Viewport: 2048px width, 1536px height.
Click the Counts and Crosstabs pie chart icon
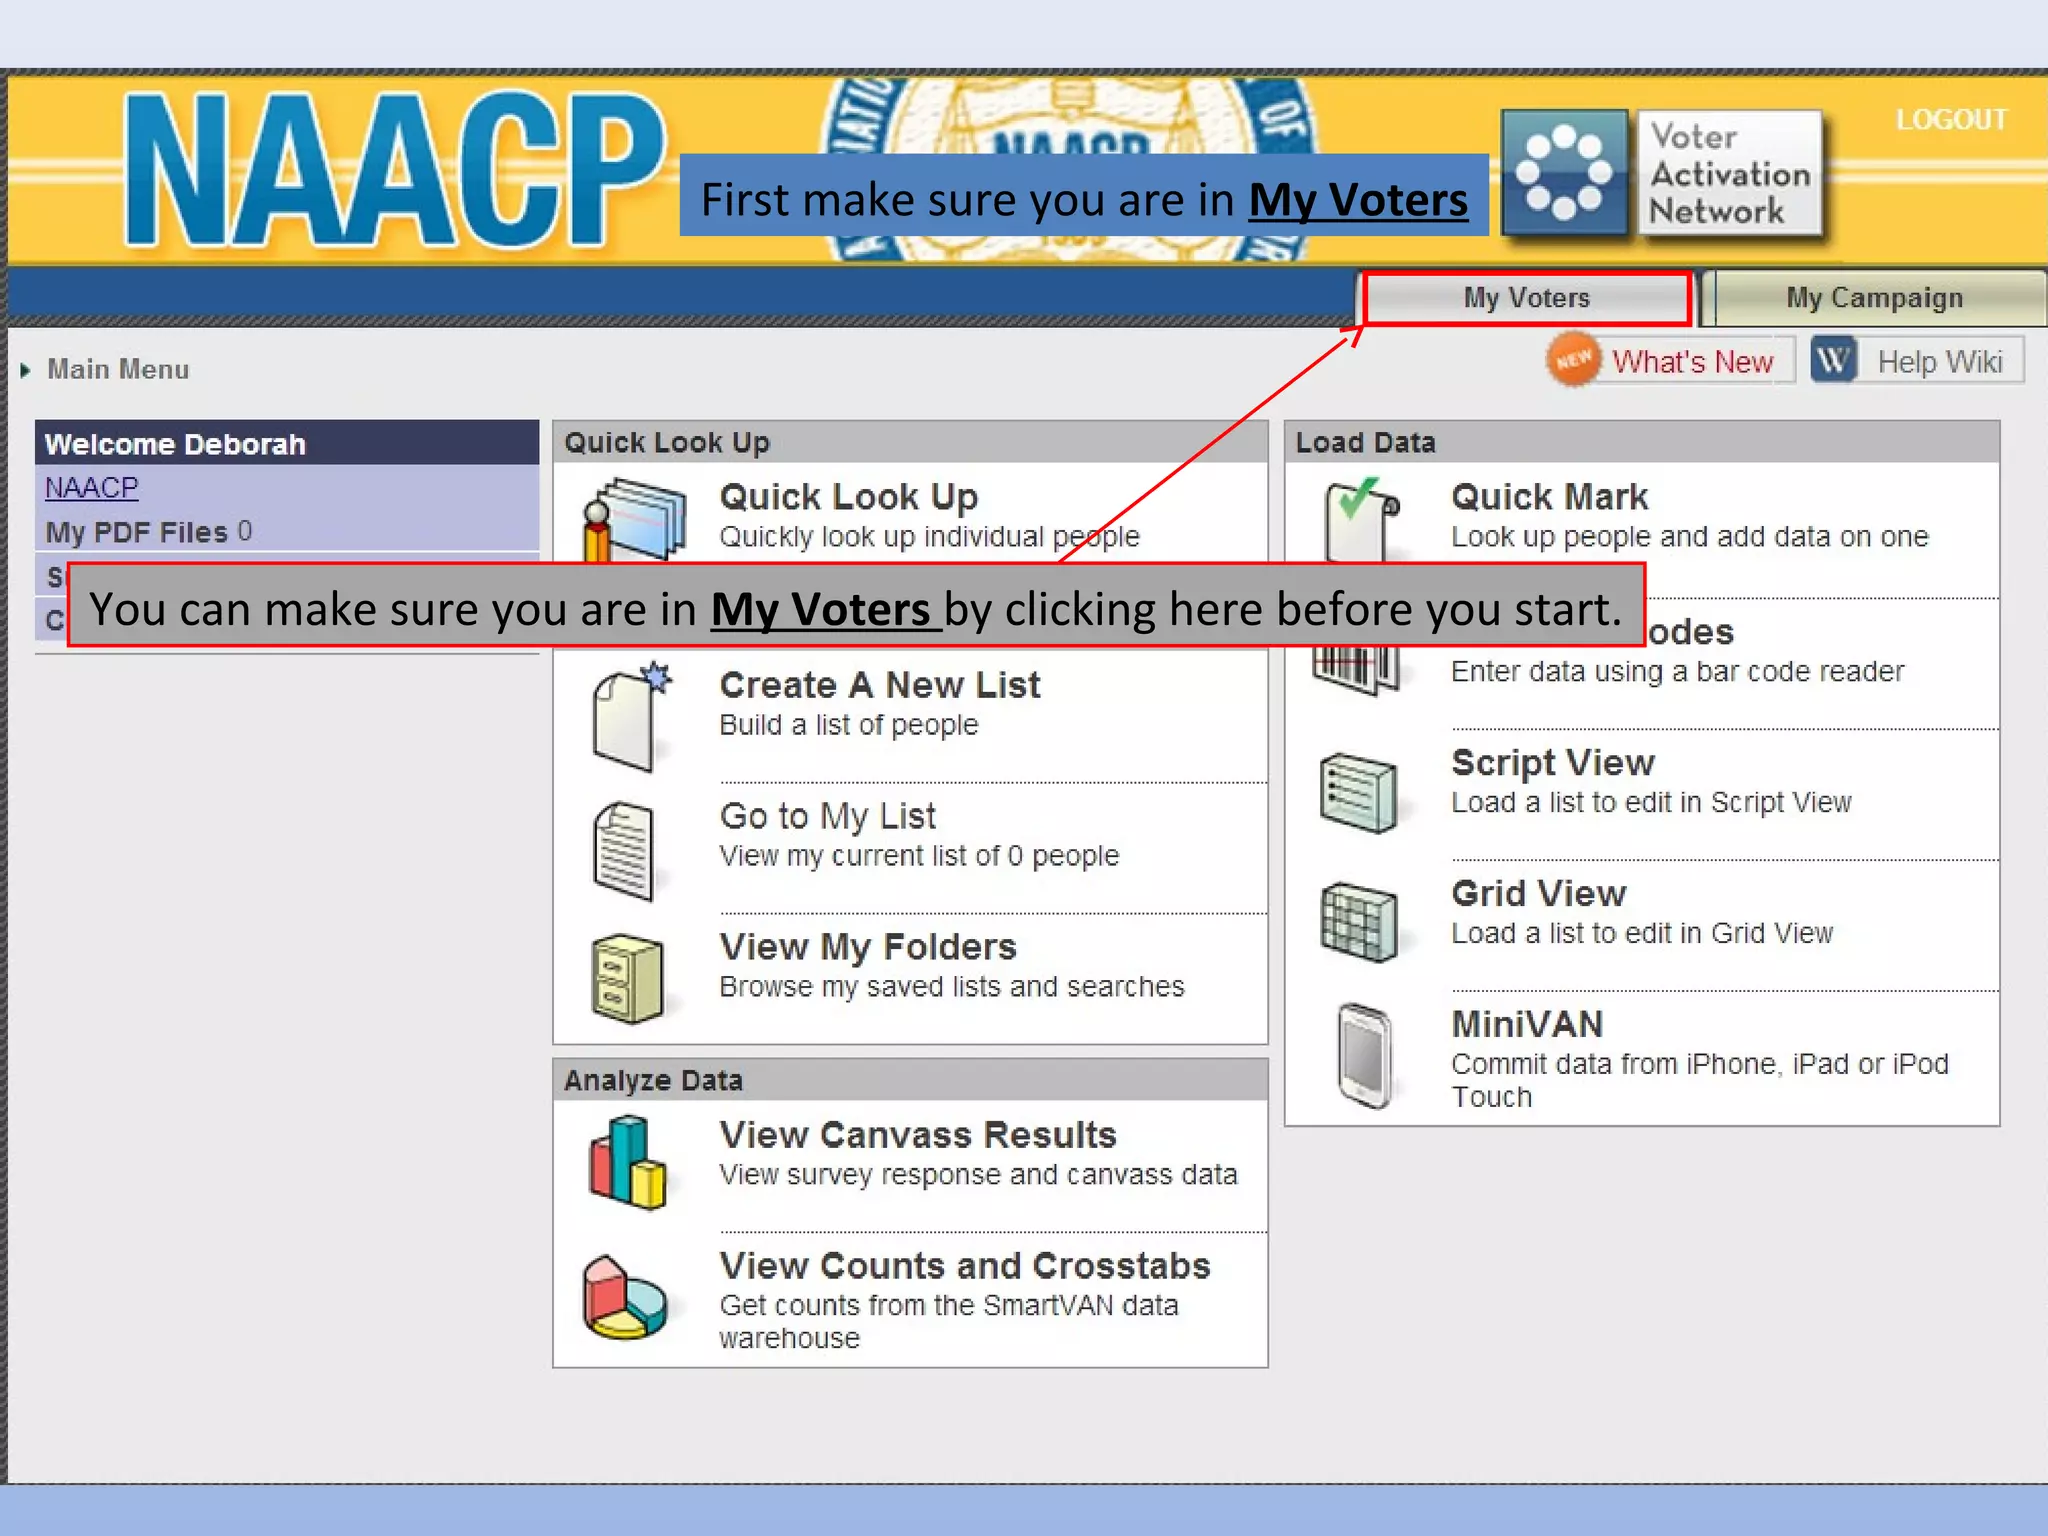(x=624, y=1297)
